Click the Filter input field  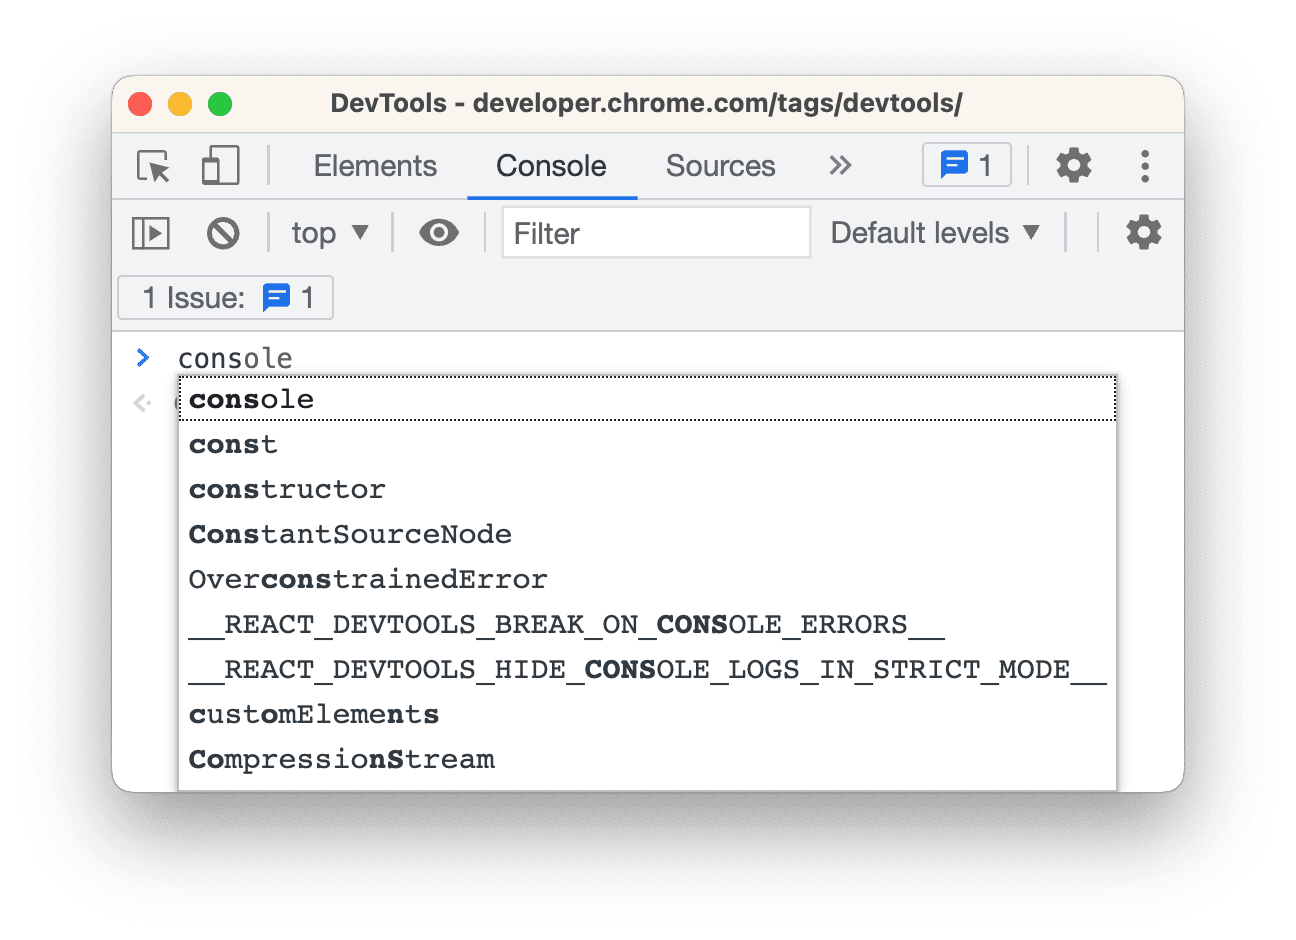tap(655, 232)
